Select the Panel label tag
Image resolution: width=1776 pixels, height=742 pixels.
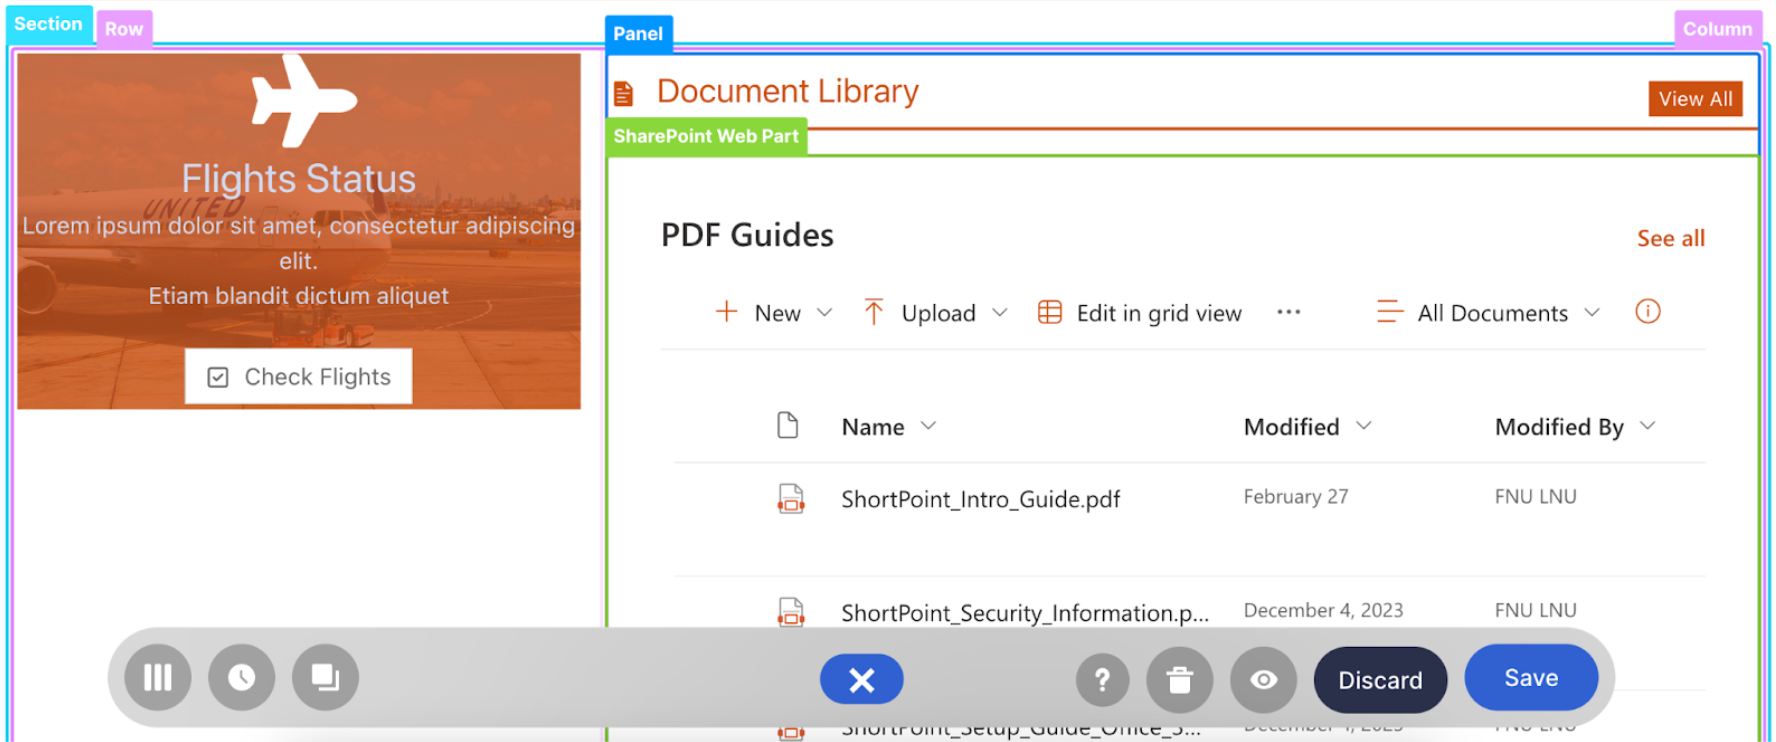638,34
